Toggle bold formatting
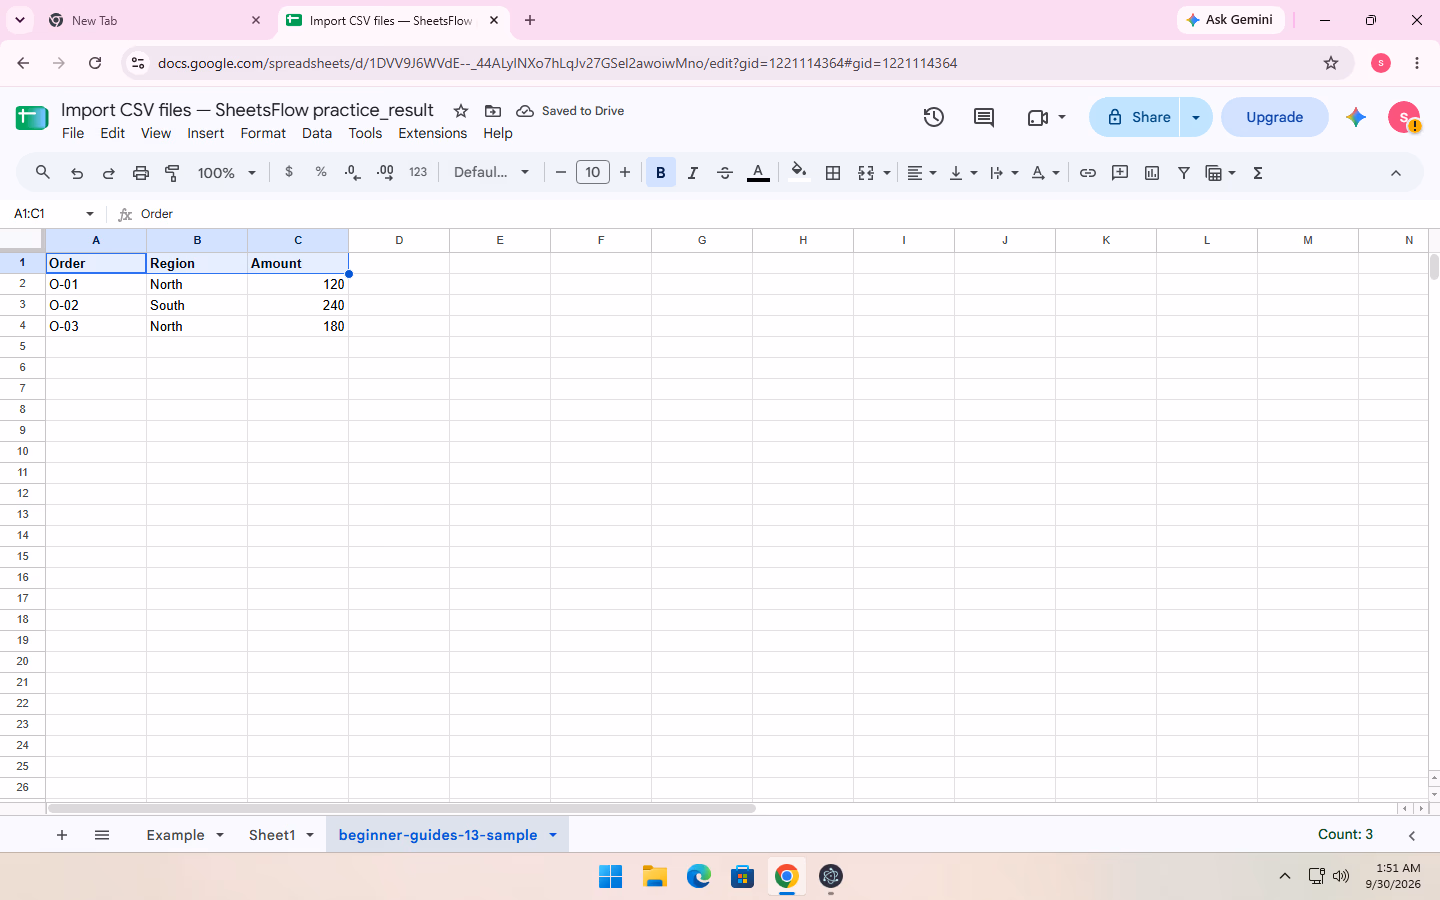 [x=661, y=173]
